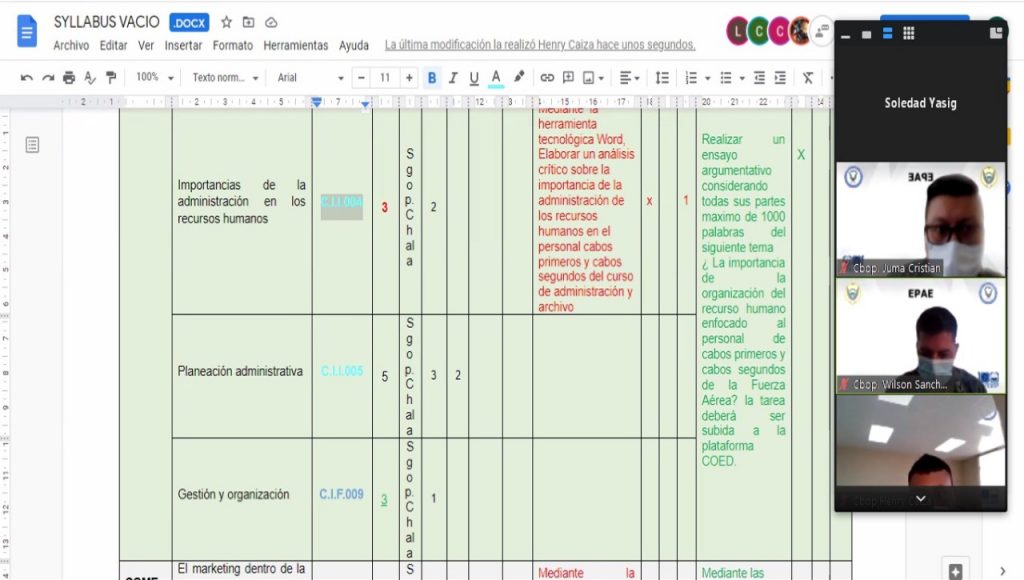
Task: Open the Ayuda menu
Action: (x=354, y=45)
